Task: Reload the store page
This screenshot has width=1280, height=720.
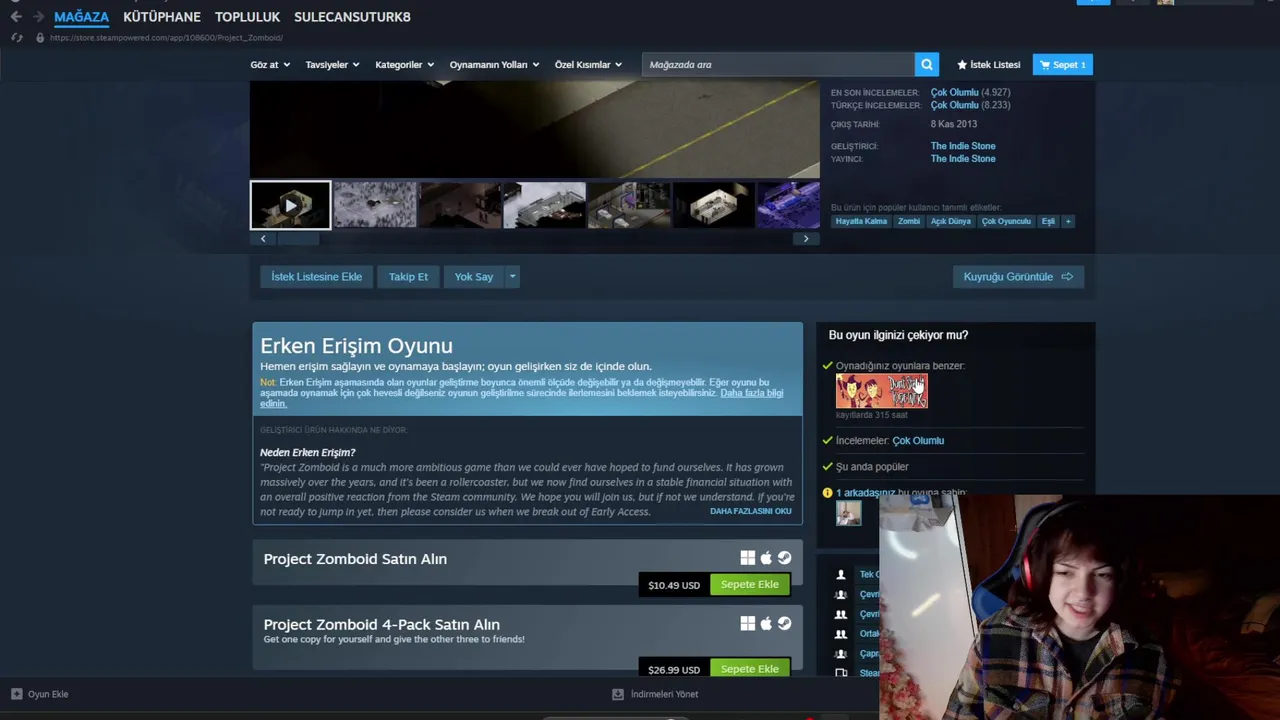Action: [x=16, y=38]
